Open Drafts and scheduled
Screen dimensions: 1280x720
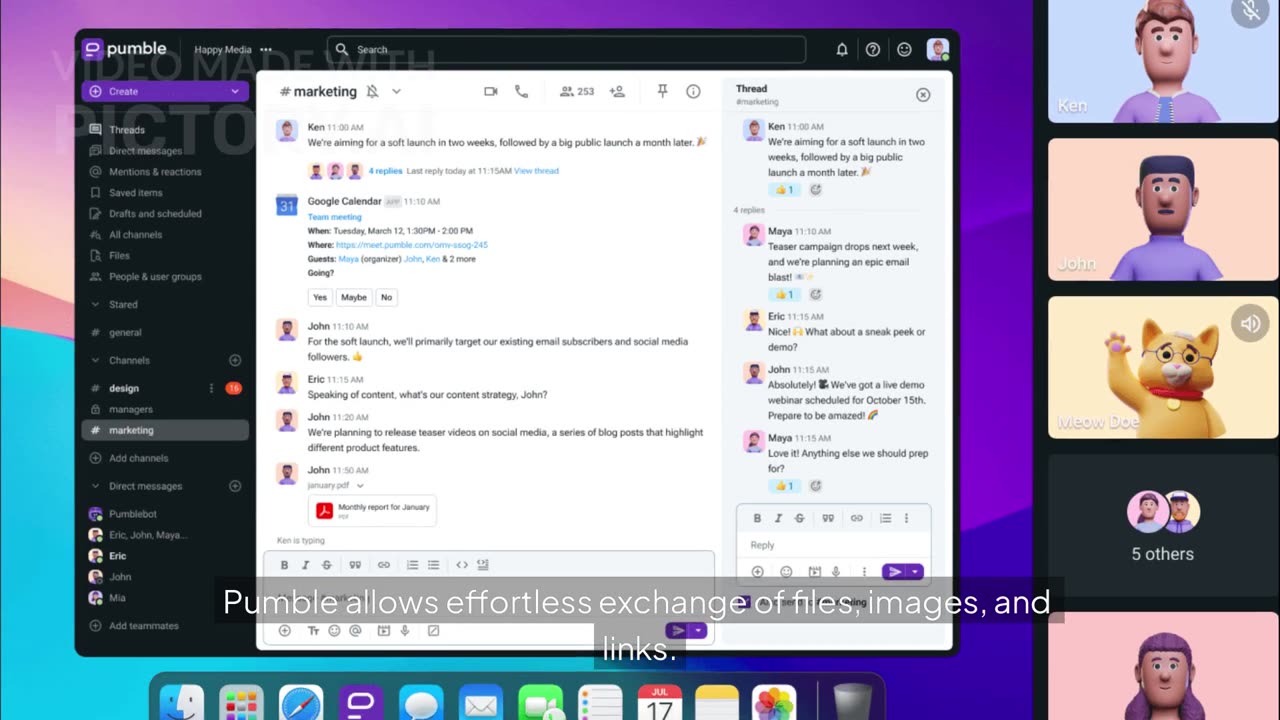[155, 213]
